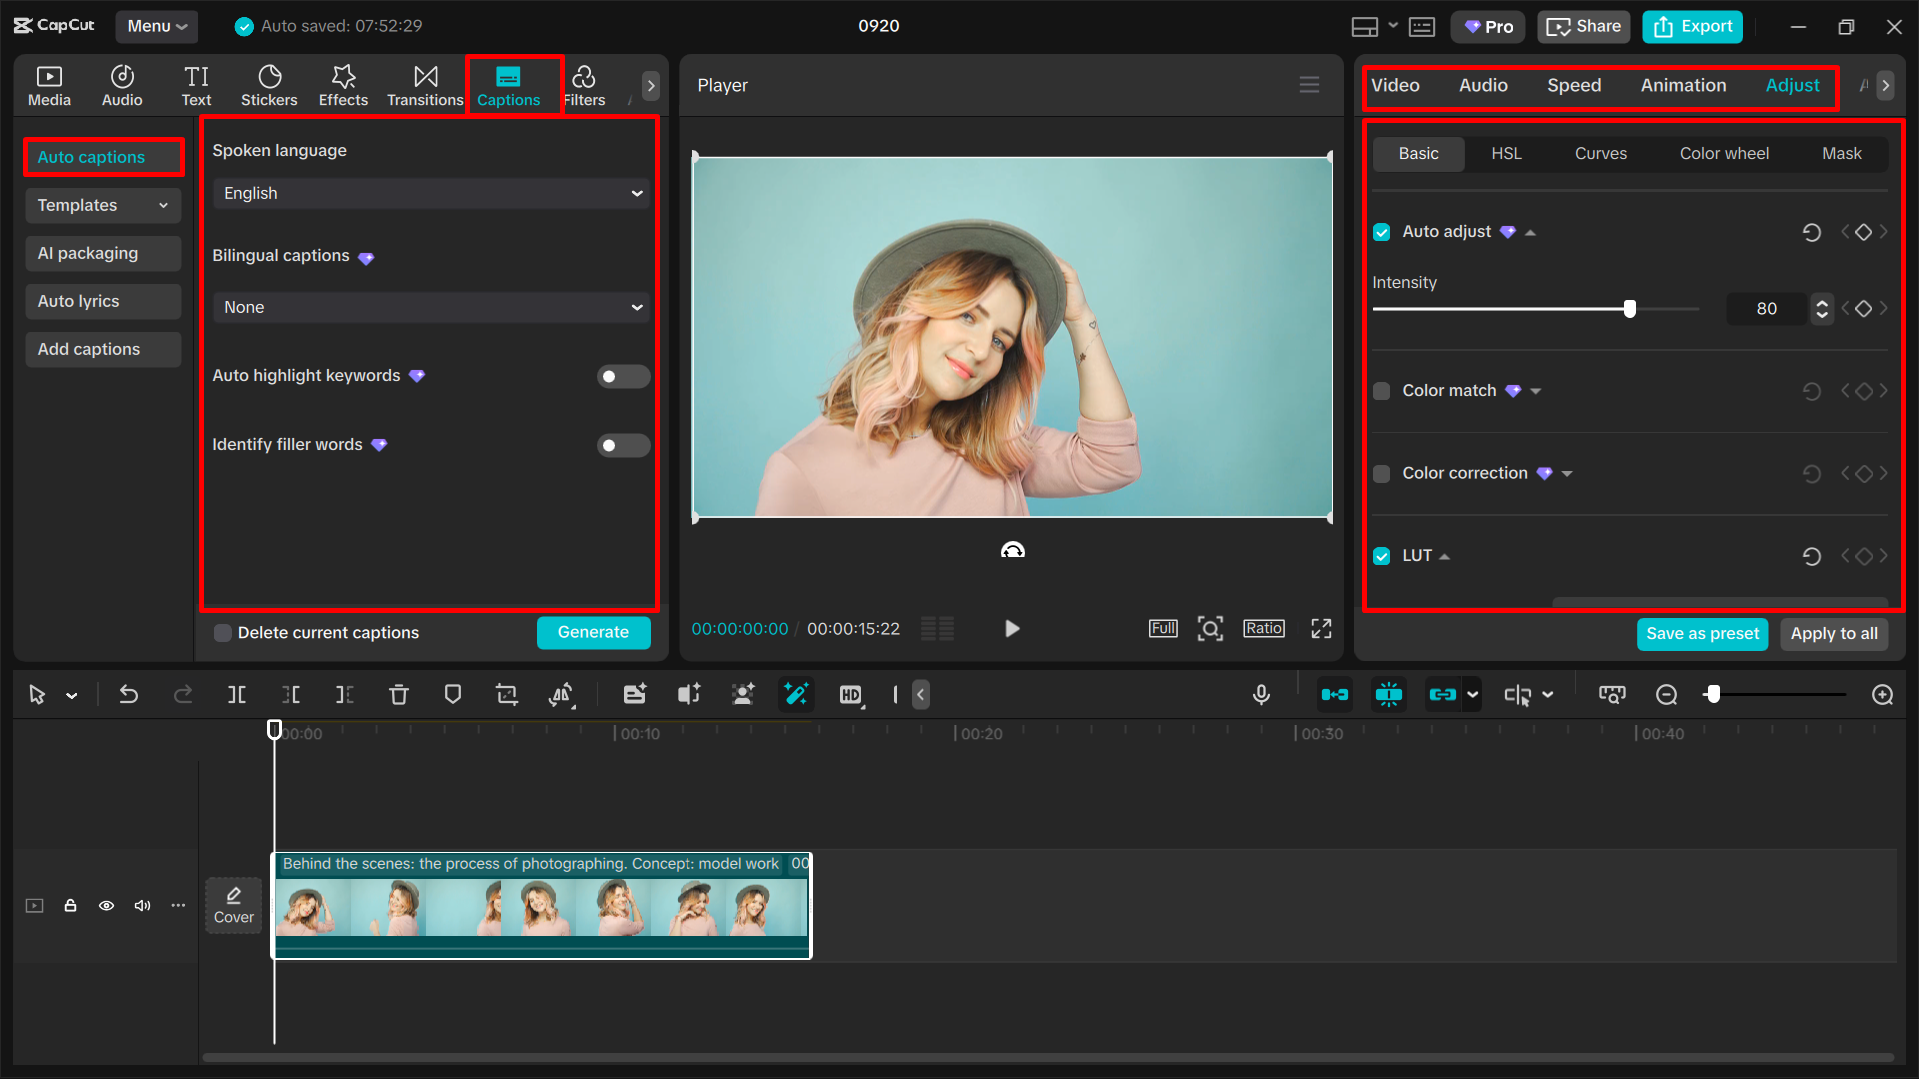This screenshot has width=1919, height=1079.
Task: Click the Delete icon in the timeline toolbar
Action: click(399, 694)
